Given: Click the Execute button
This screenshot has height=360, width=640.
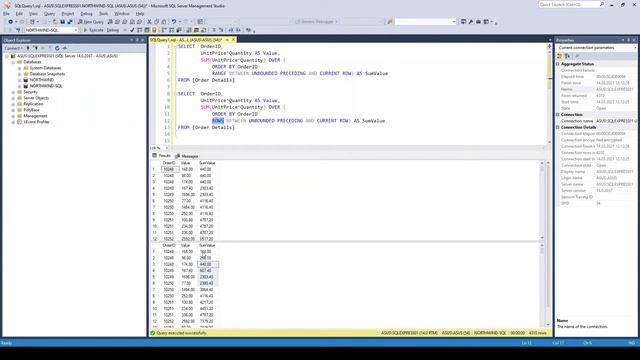Looking at the screenshot, I should click(93, 30).
